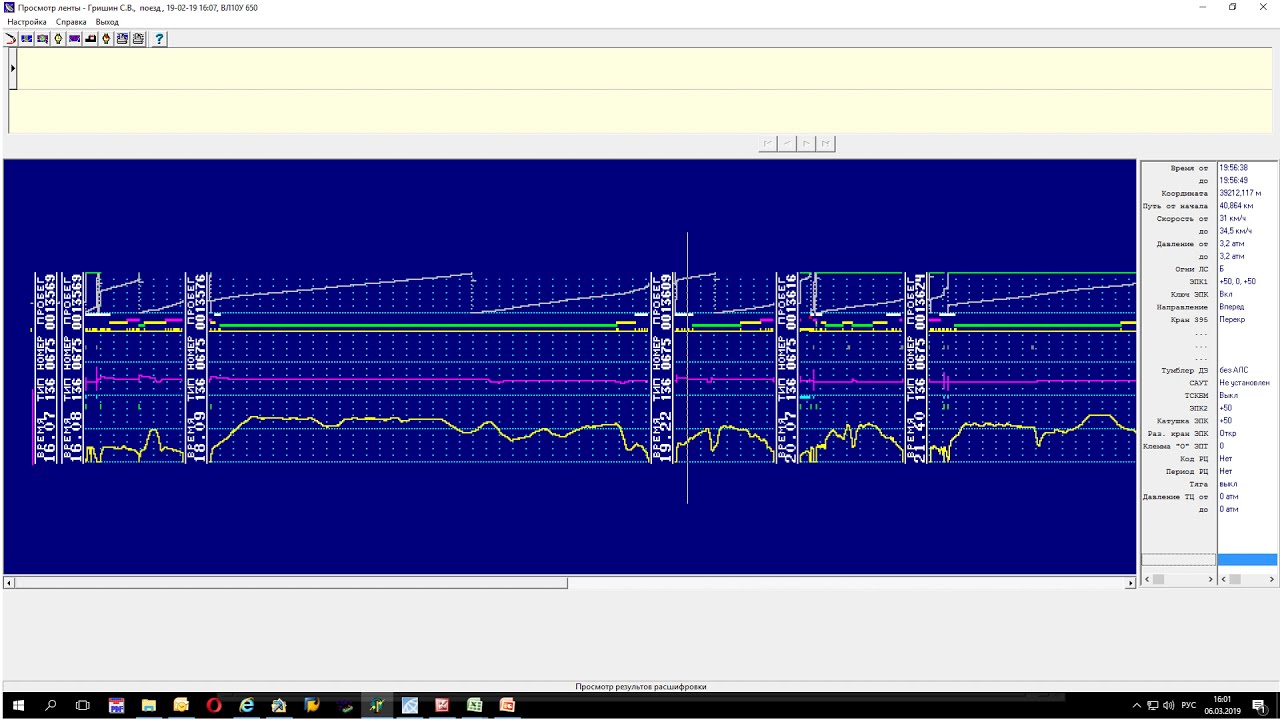Click the 'Не установлен' value for САУТ
The image size is (1280, 720).
click(1244, 383)
